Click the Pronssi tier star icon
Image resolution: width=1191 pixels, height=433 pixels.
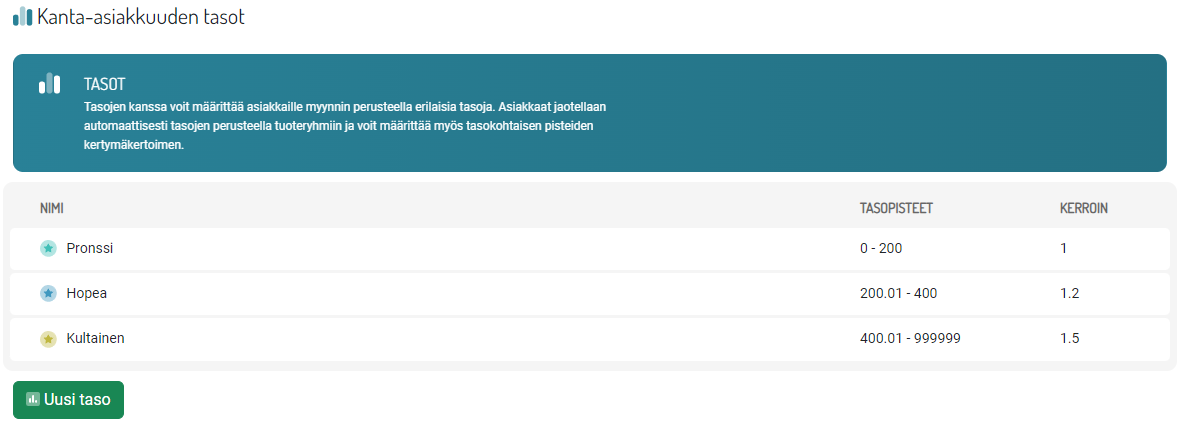coord(48,248)
